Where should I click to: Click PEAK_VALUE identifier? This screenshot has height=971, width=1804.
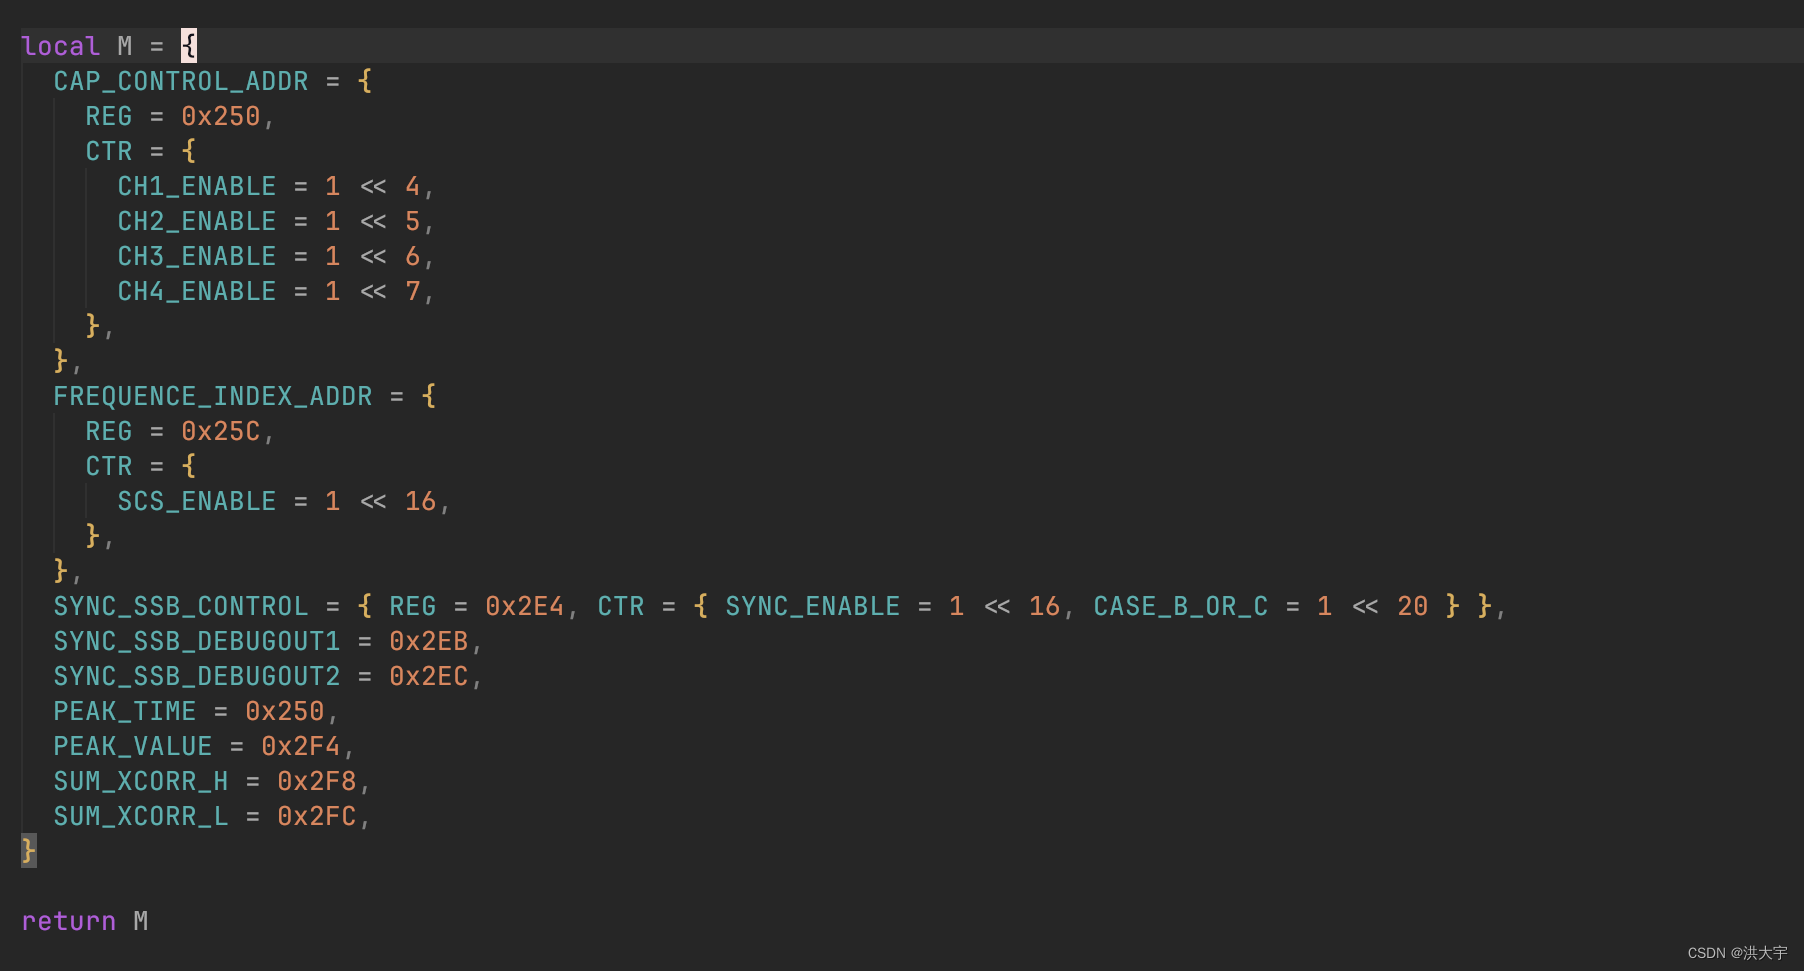pos(133,746)
